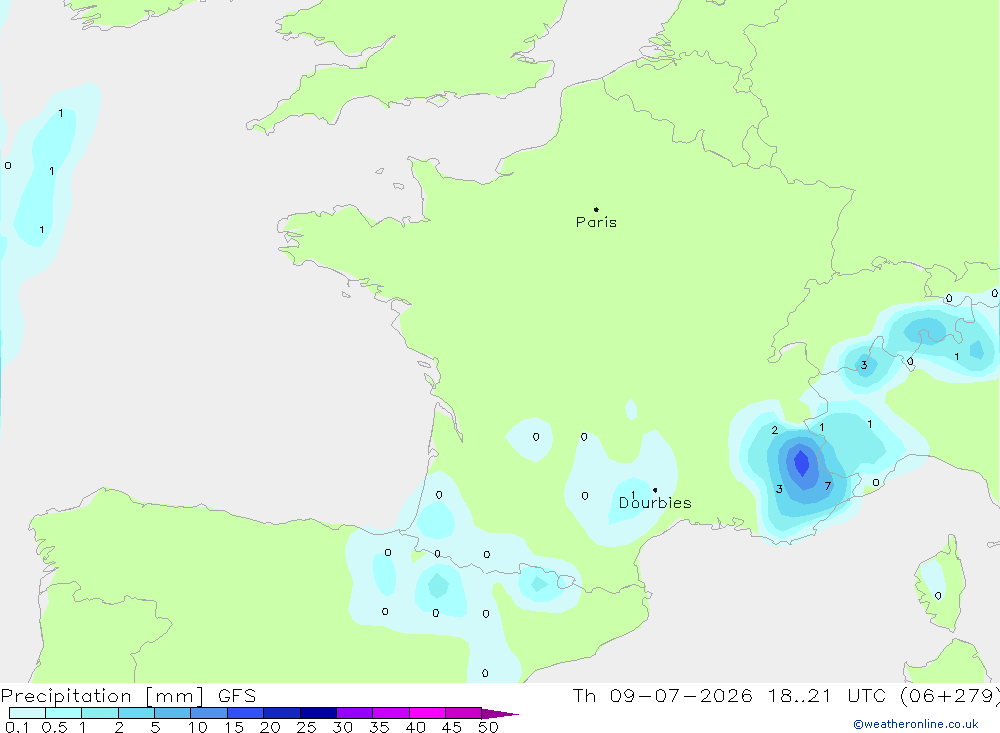Click the legend arrow tip above 50 mm
Screen dimensions: 1000x733
coord(500,714)
